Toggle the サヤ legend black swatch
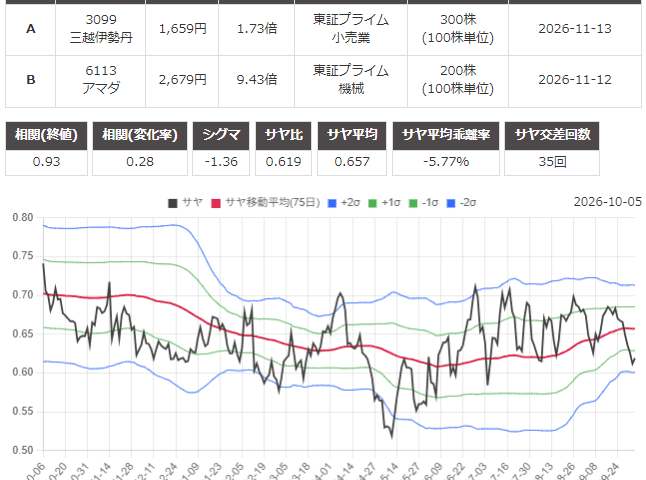Image resolution: width=646 pixels, height=480 pixels. pos(173,203)
